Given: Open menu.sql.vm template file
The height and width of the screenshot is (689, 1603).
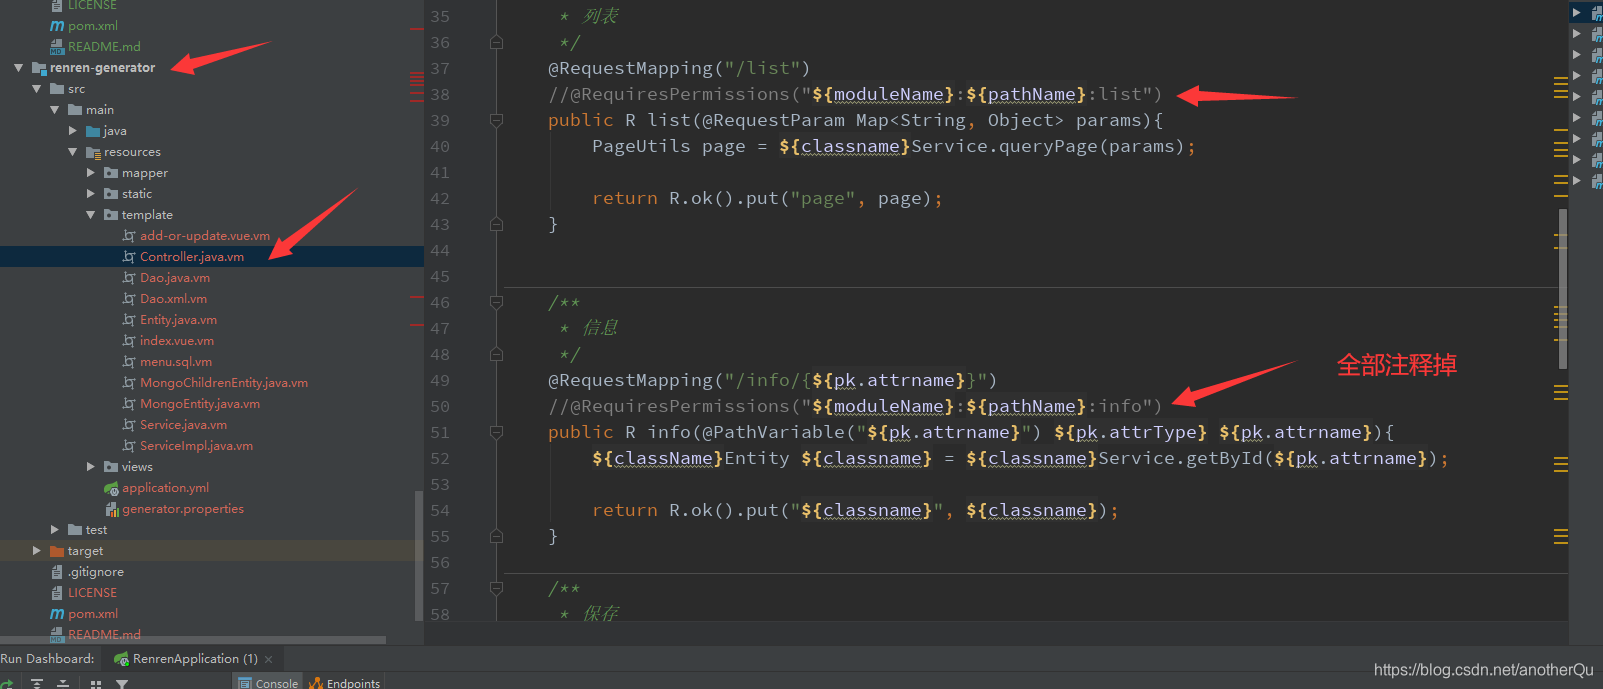Looking at the screenshot, I should click(176, 362).
